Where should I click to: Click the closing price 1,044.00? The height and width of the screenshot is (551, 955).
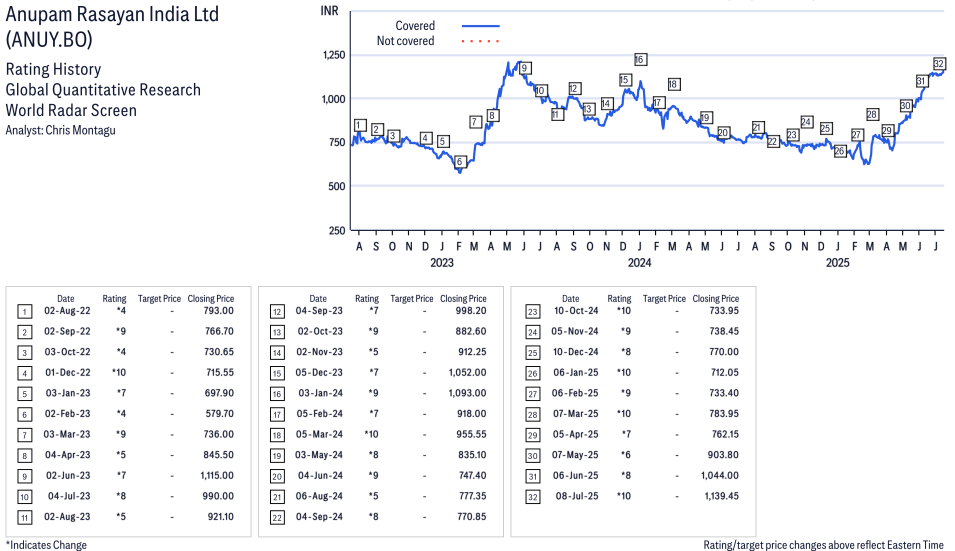point(720,476)
